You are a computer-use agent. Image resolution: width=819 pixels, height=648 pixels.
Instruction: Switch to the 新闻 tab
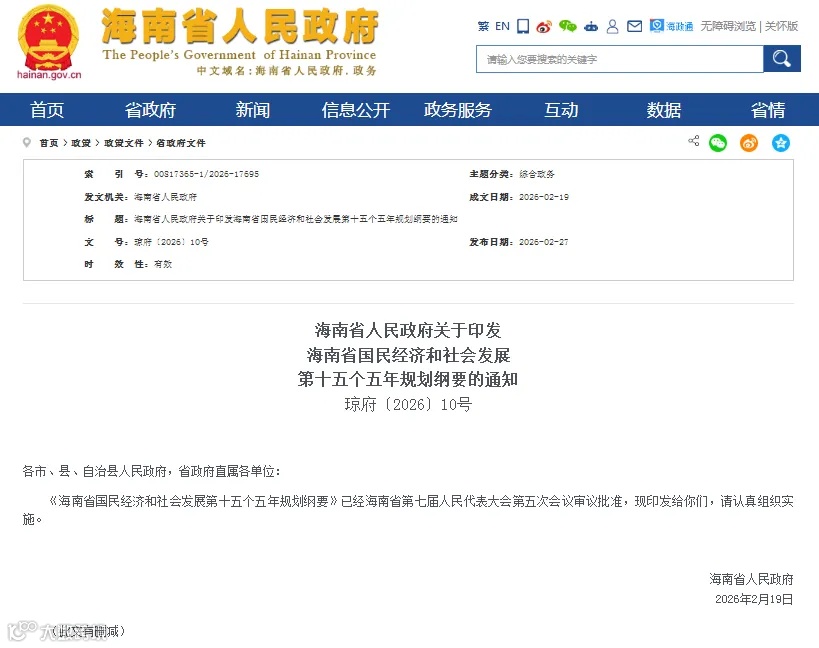point(252,110)
